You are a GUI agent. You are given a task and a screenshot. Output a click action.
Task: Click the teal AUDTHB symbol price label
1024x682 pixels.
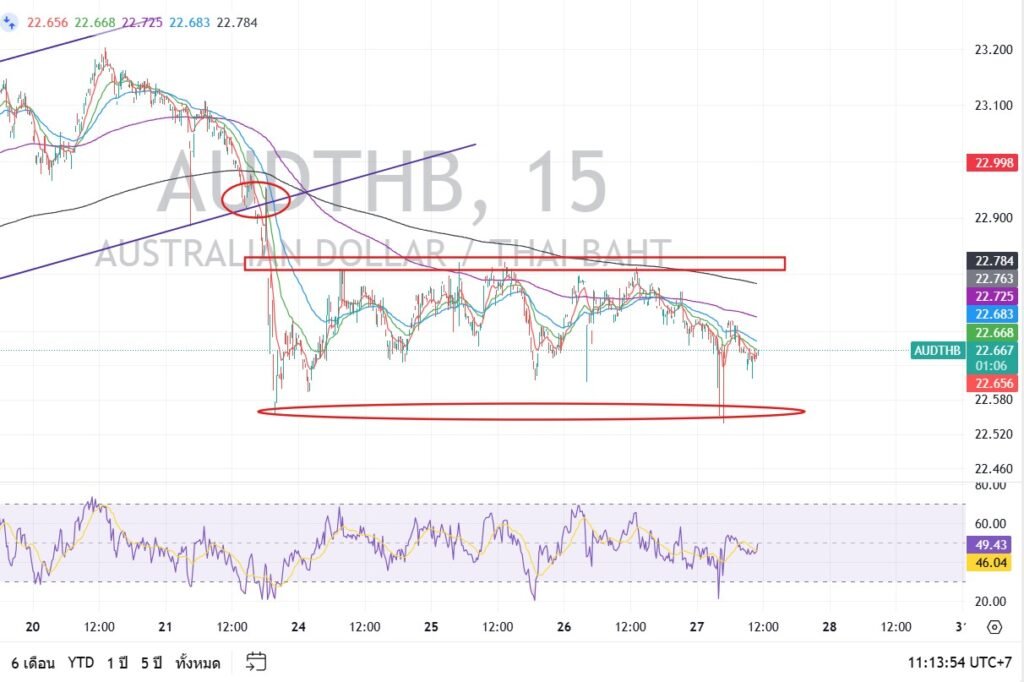point(937,350)
